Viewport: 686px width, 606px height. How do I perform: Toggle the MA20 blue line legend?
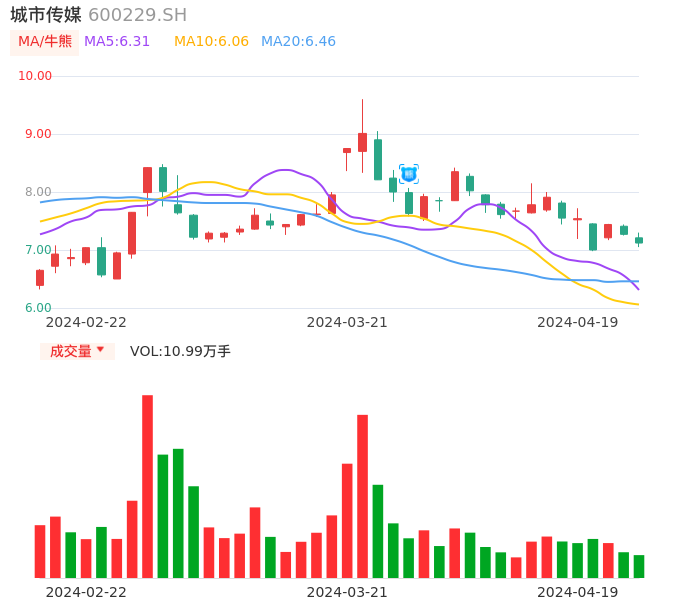pos(298,42)
